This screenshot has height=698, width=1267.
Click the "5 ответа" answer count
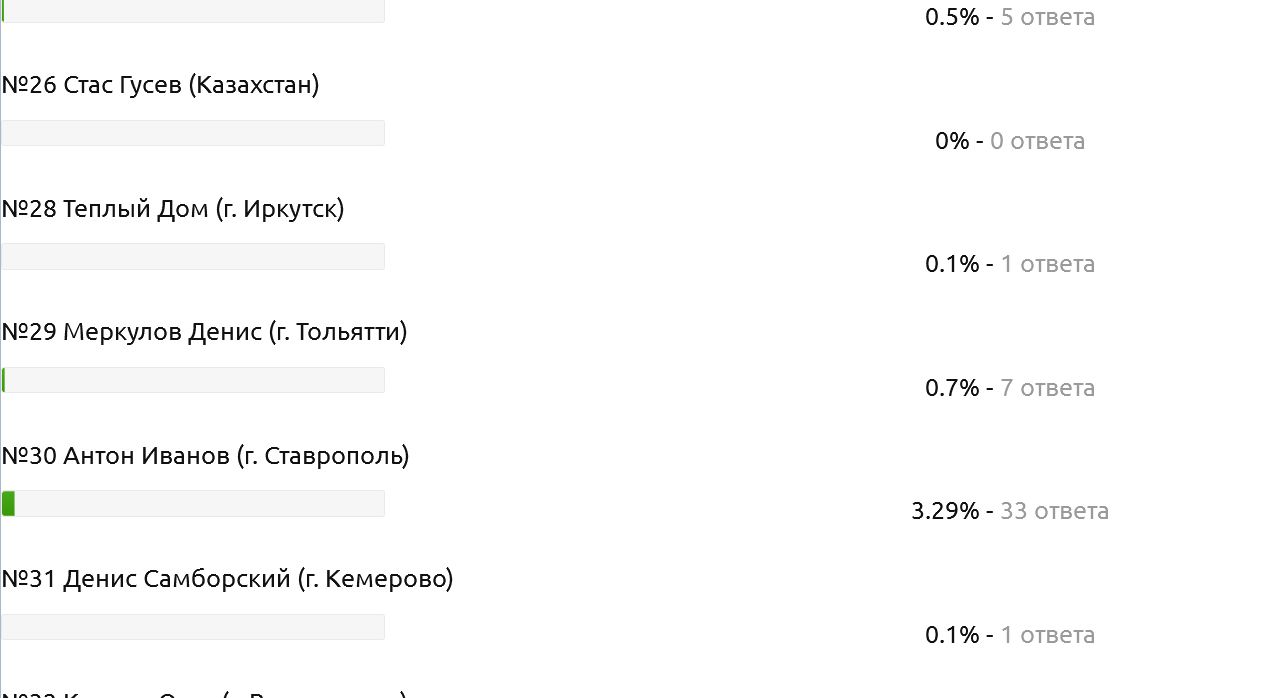tap(1047, 17)
